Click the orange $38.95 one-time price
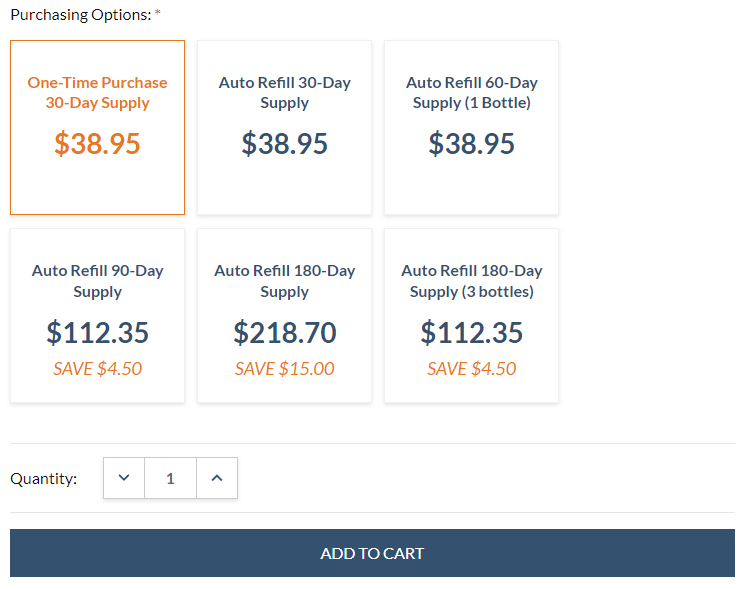The width and height of the screenshot is (742, 589). (97, 144)
